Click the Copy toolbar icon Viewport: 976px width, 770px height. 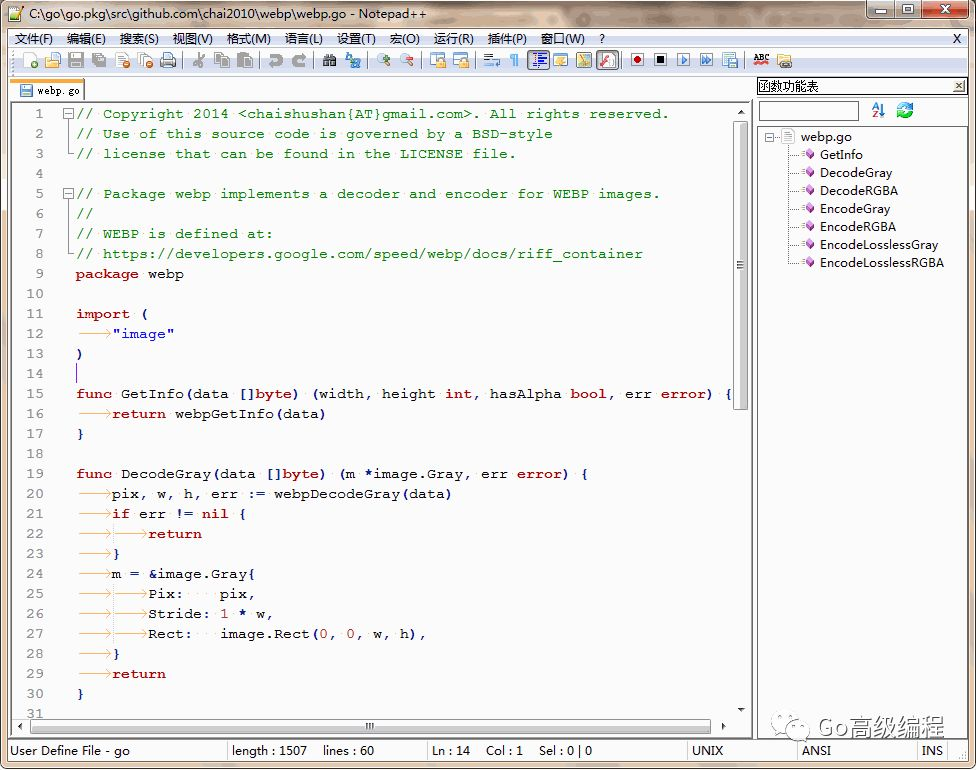[x=222, y=60]
